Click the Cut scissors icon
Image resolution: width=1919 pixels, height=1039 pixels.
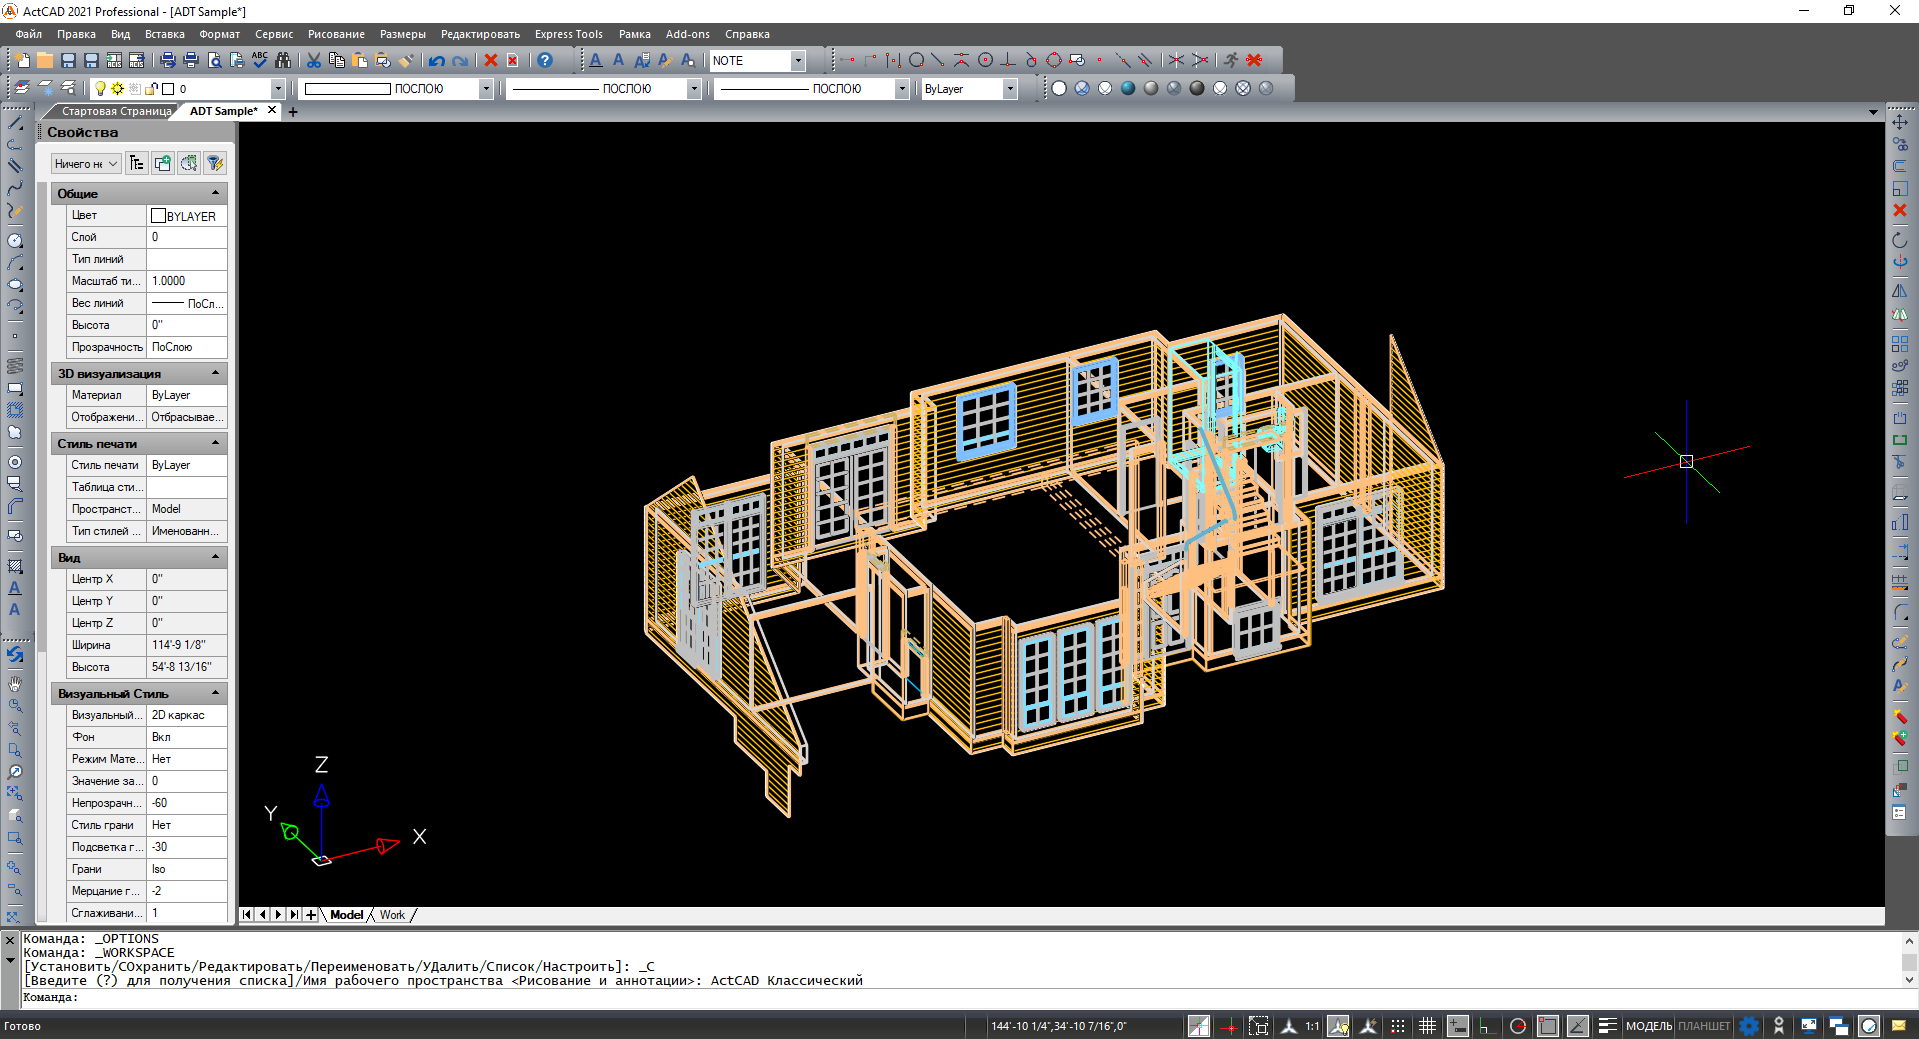[x=313, y=61]
